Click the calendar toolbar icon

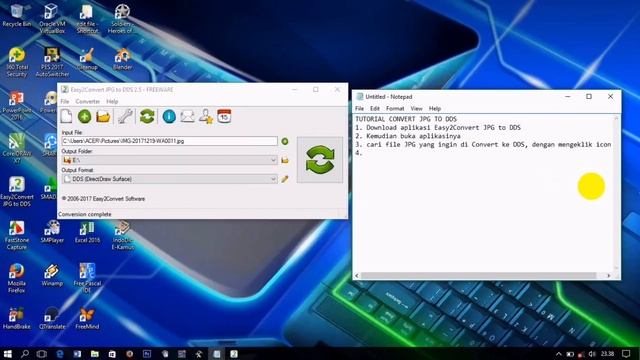[224, 116]
